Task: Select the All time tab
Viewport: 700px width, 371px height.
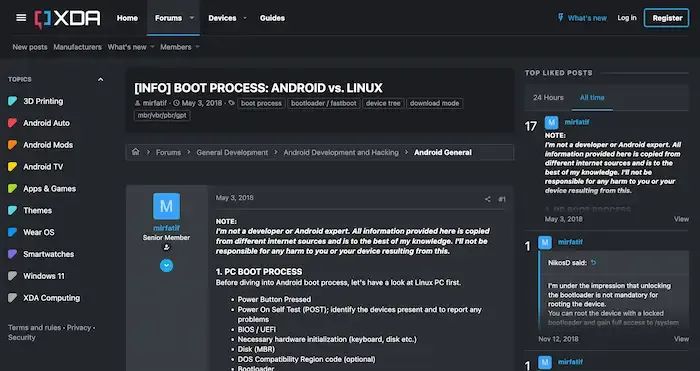Action: 592,97
